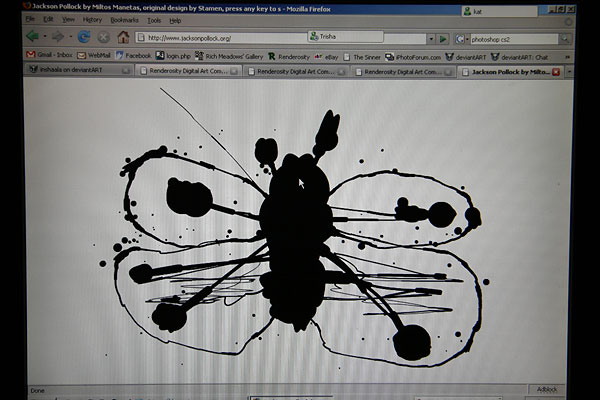Image resolution: width=600 pixels, height=400 pixels.
Task: Open the Edit menu
Action: click(x=48, y=19)
